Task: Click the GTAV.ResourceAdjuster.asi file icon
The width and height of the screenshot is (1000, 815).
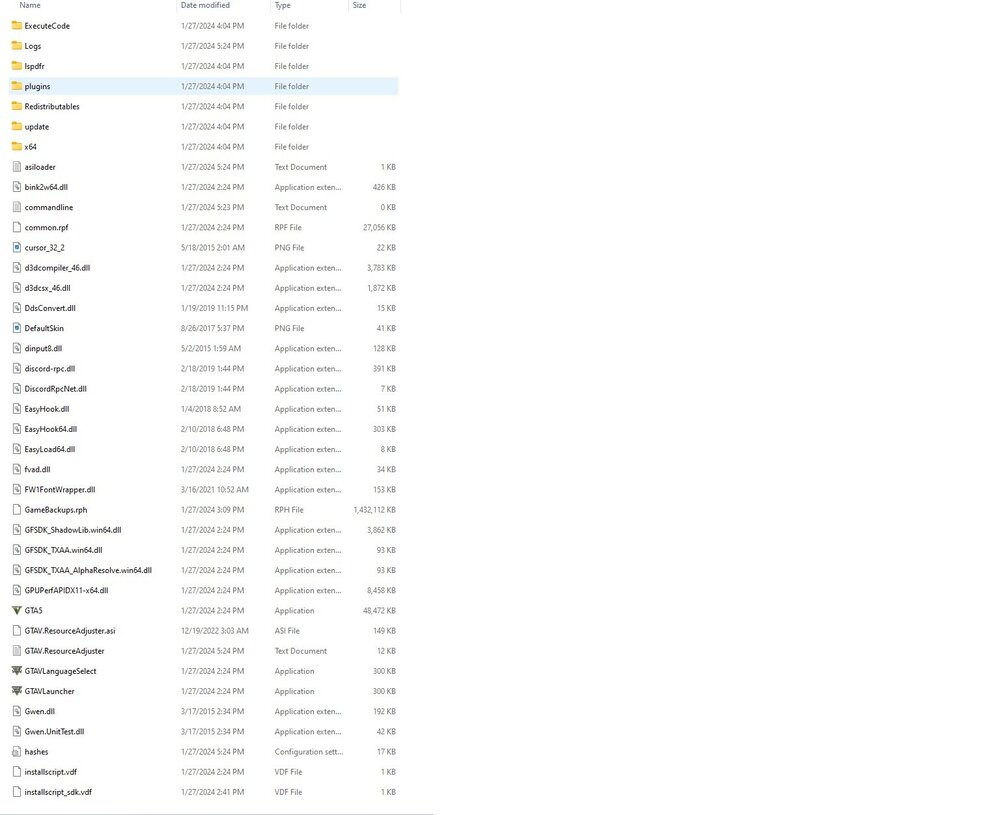Action: click(x=17, y=631)
